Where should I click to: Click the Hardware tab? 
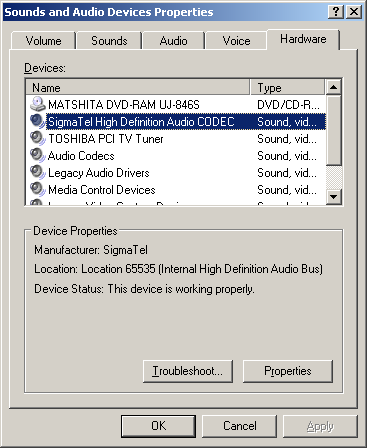point(303,39)
